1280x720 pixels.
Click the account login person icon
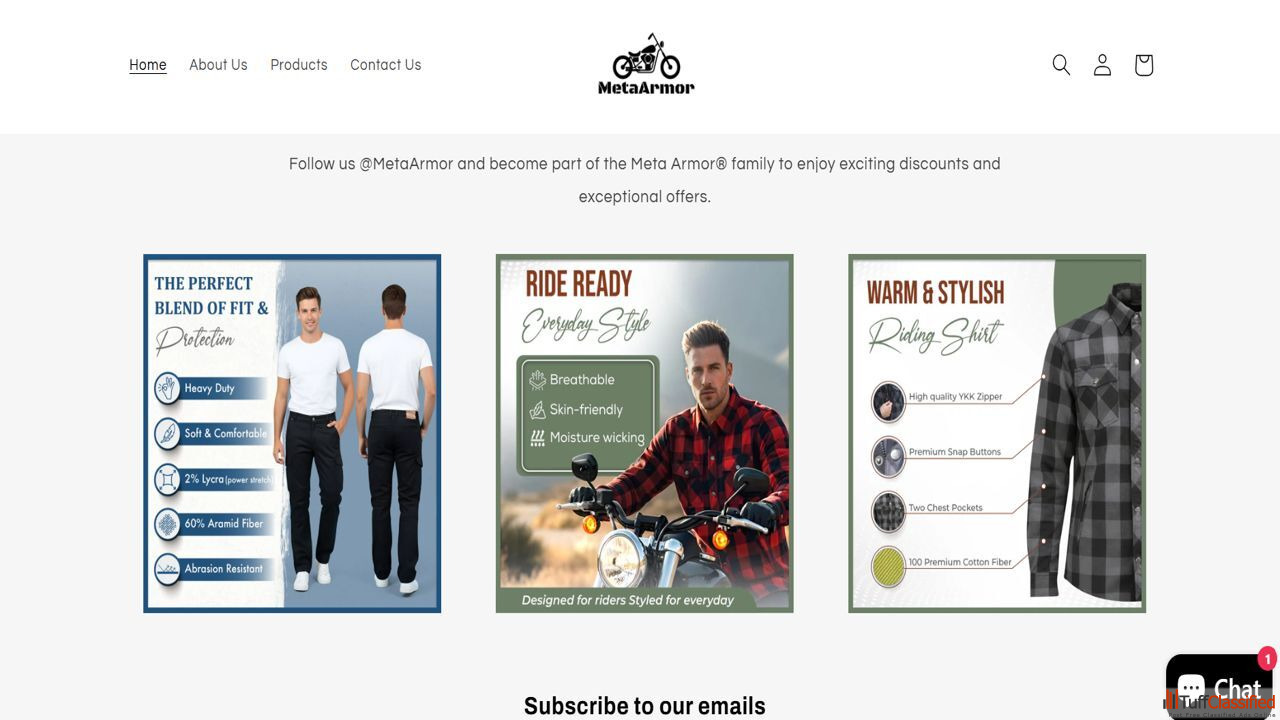point(1102,65)
